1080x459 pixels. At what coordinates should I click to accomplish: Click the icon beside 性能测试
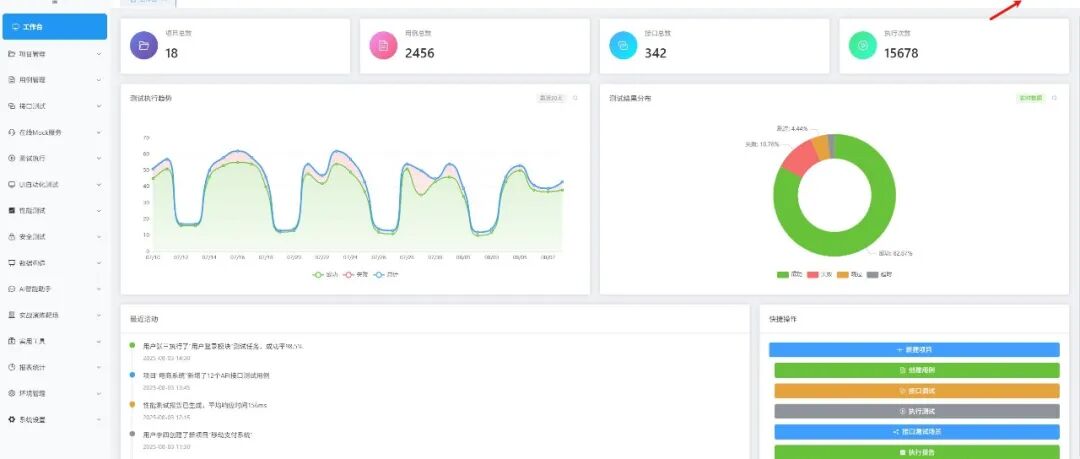[12, 210]
